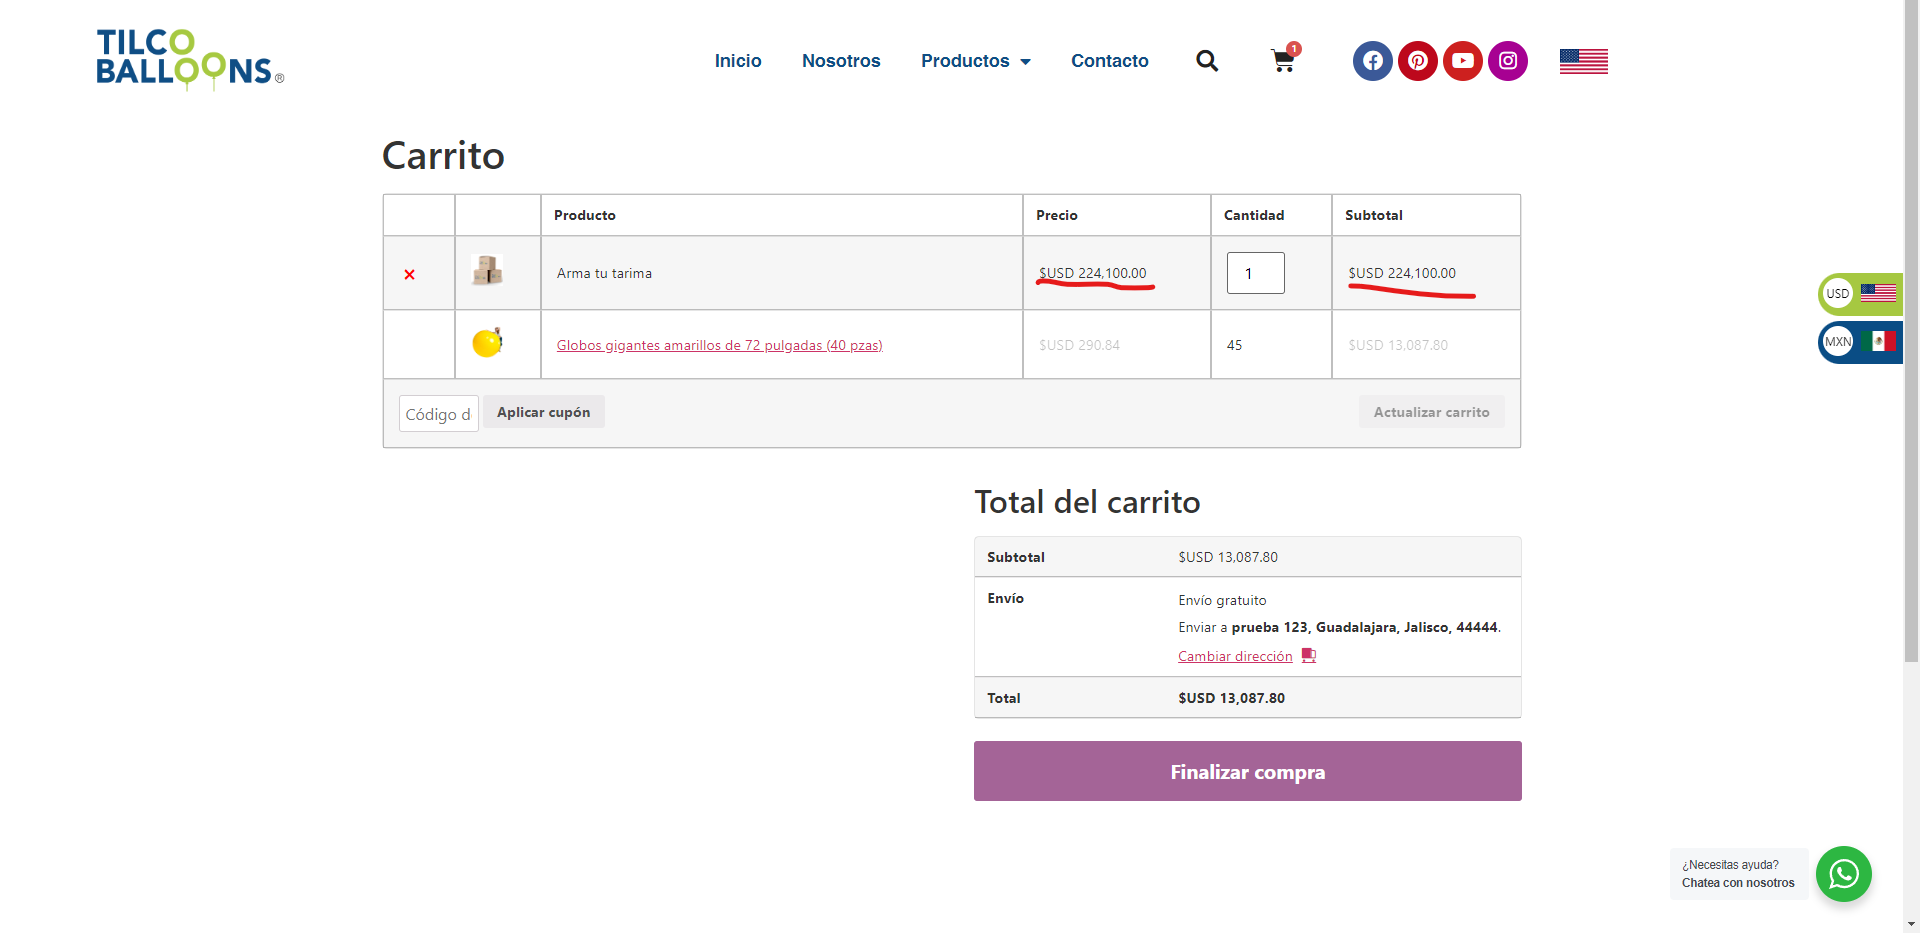Open the Cambiar dirección link
The image size is (1920, 933).
(1235, 656)
